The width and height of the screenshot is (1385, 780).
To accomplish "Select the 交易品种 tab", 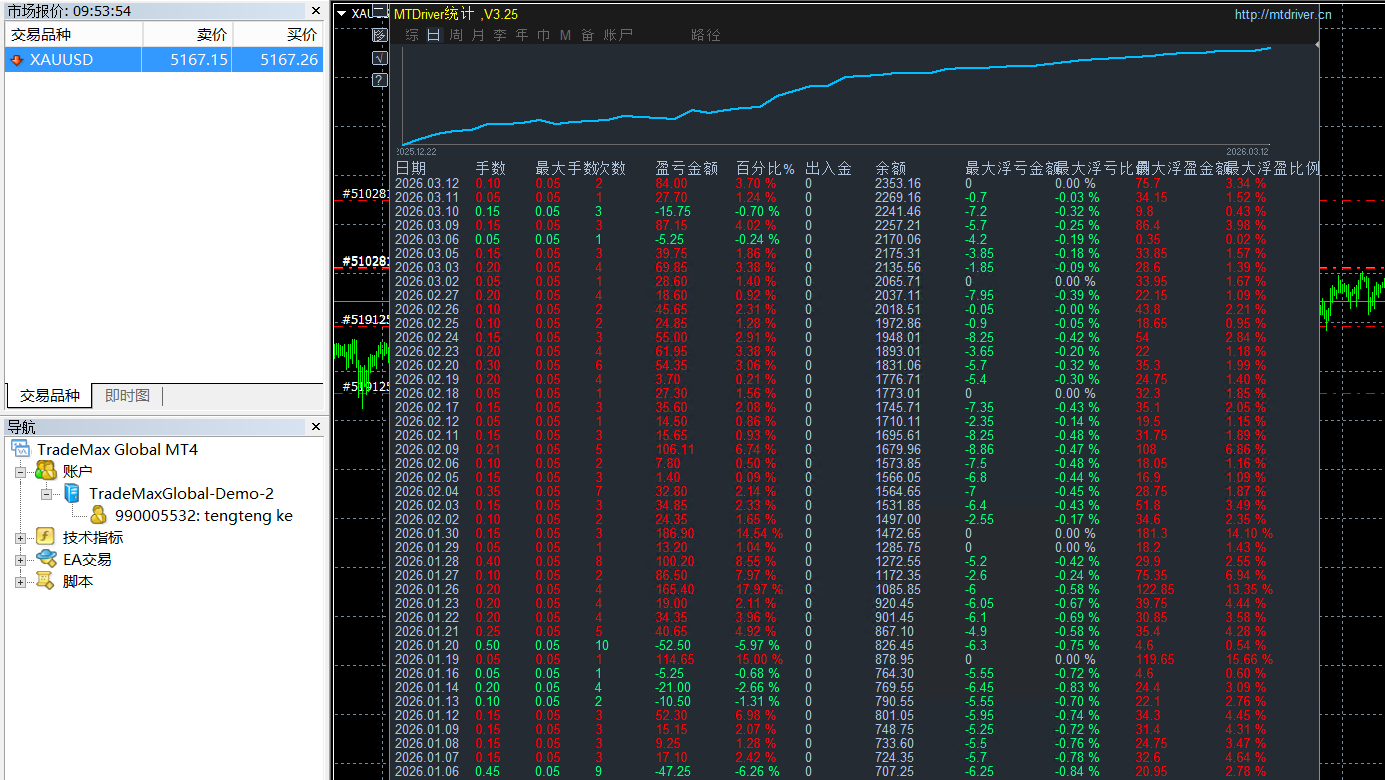I will tap(48, 395).
